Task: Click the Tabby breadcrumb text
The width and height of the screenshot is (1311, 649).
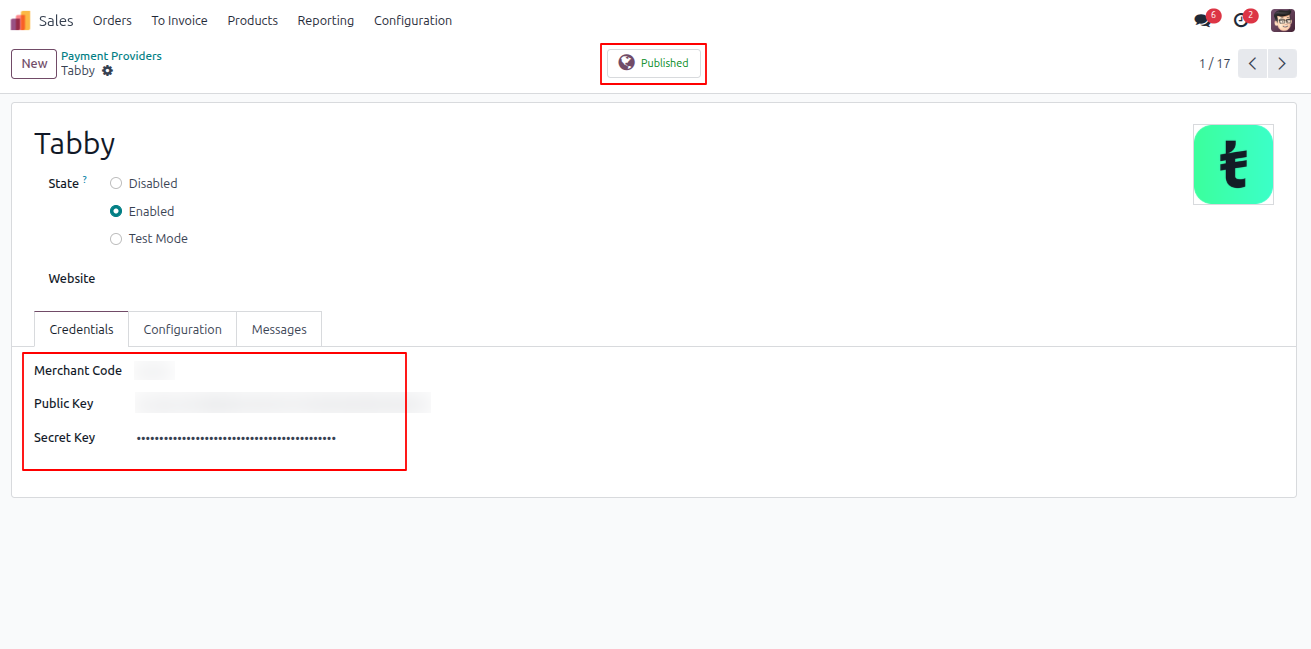Action: pos(78,71)
